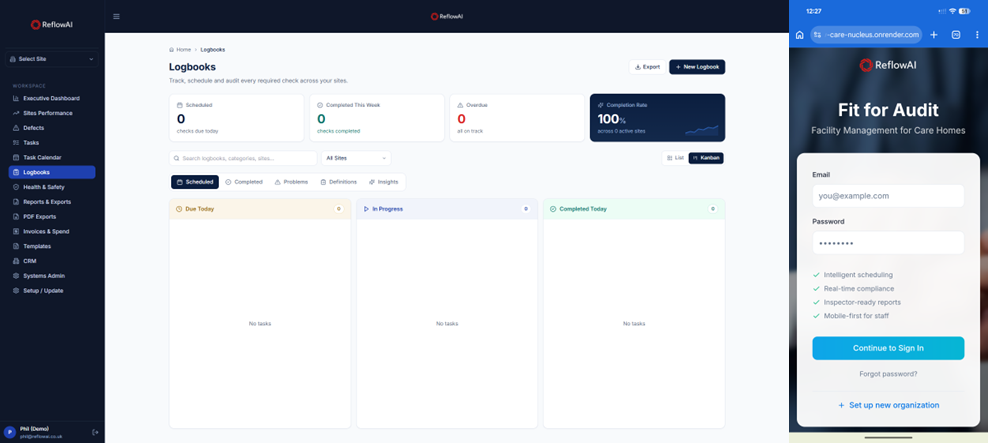Click the Wi-Fi icon in phone status bar
988x443 pixels.
952,11
